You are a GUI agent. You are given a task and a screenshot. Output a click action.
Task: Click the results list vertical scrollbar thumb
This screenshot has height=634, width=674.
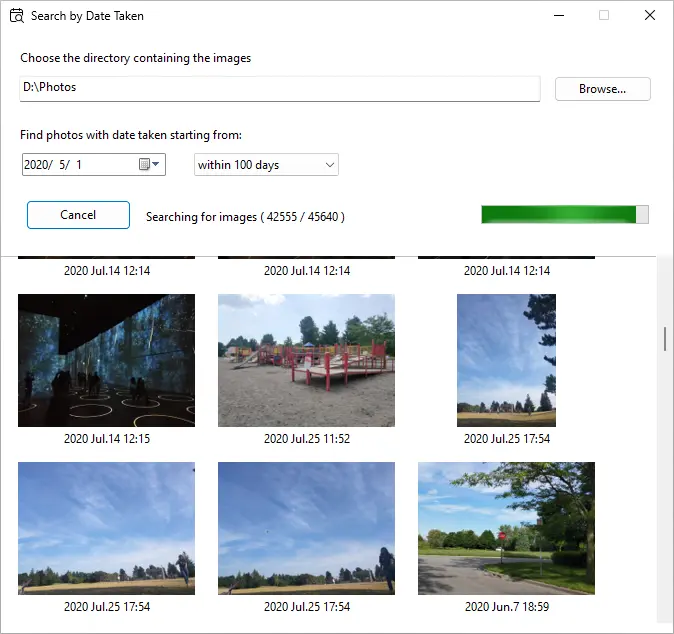click(665, 339)
